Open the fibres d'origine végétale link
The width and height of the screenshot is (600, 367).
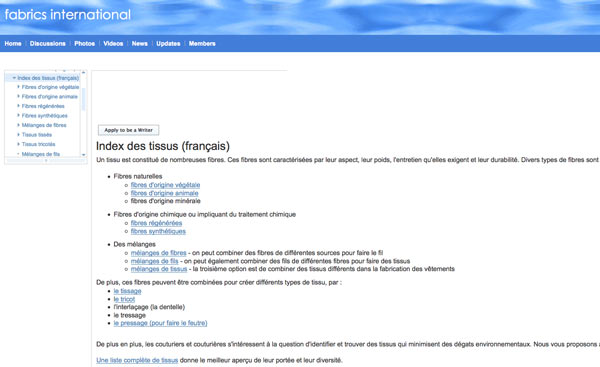point(165,185)
